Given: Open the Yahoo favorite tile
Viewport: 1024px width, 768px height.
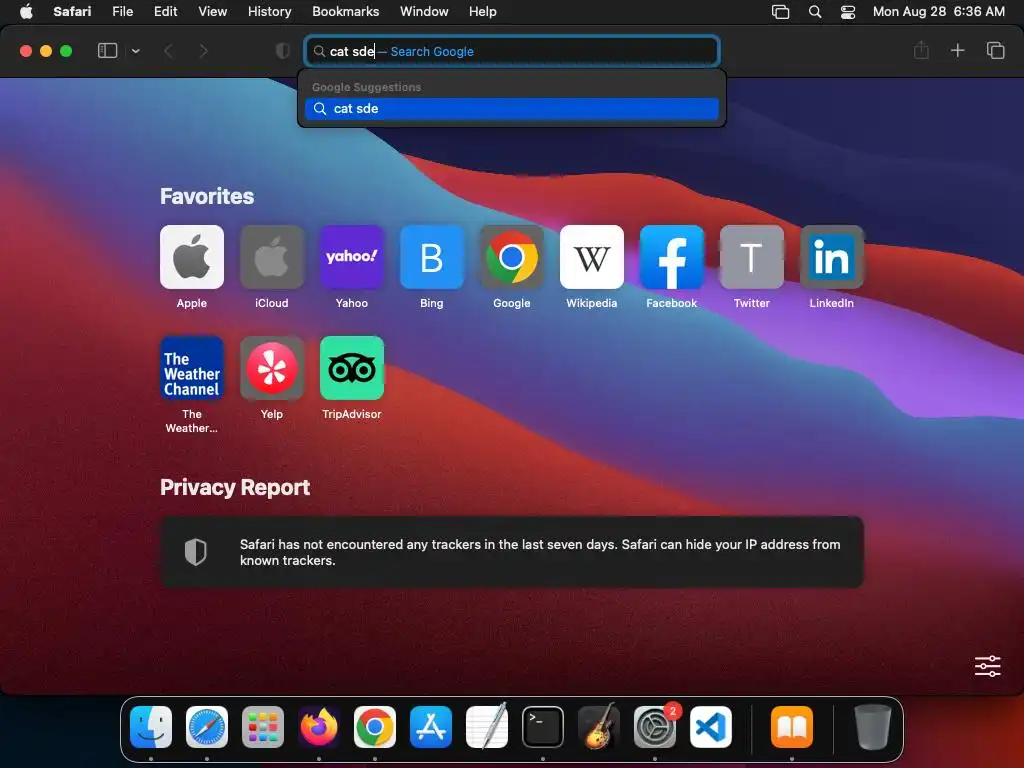Looking at the screenshot, I should 351,257.
